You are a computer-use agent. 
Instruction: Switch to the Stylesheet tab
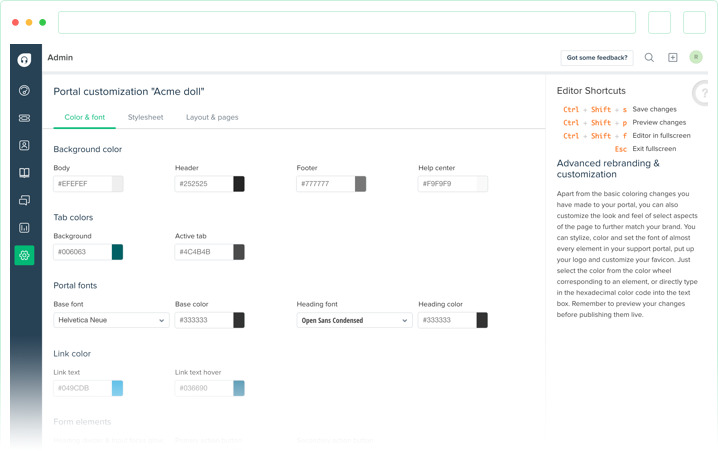[x=145, y=117]
